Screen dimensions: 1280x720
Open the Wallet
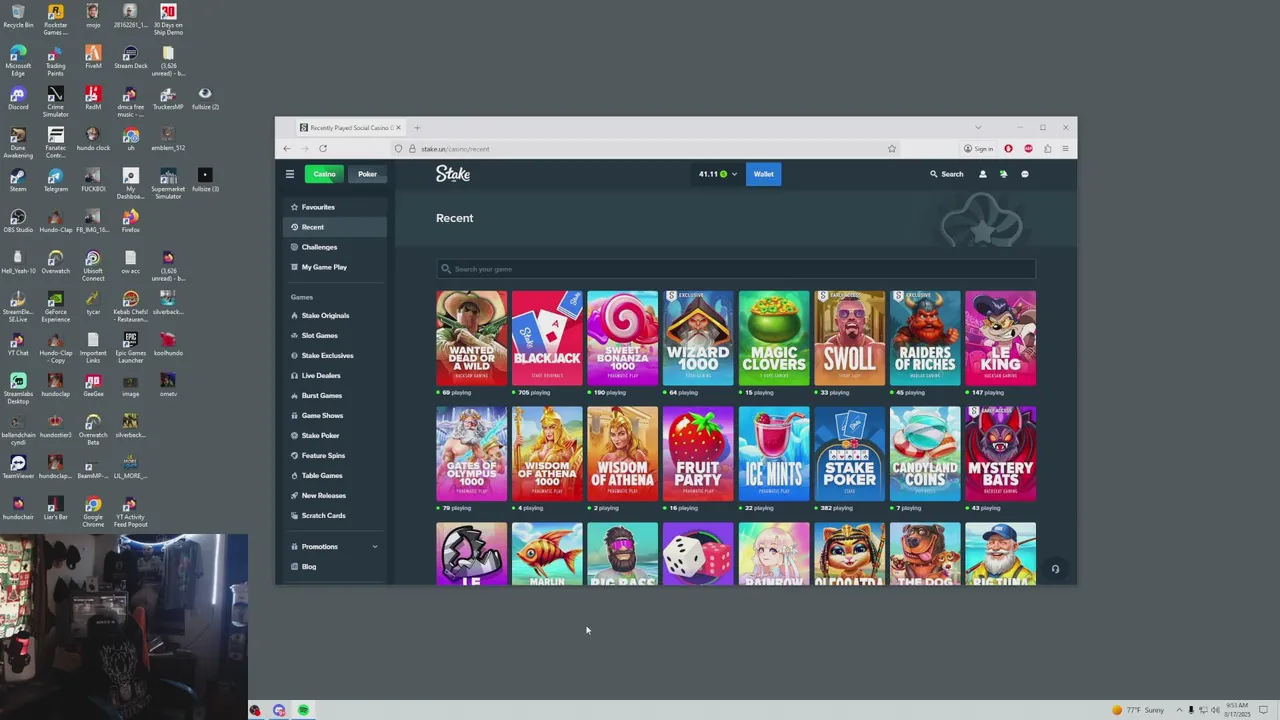[x=763, y=174]
